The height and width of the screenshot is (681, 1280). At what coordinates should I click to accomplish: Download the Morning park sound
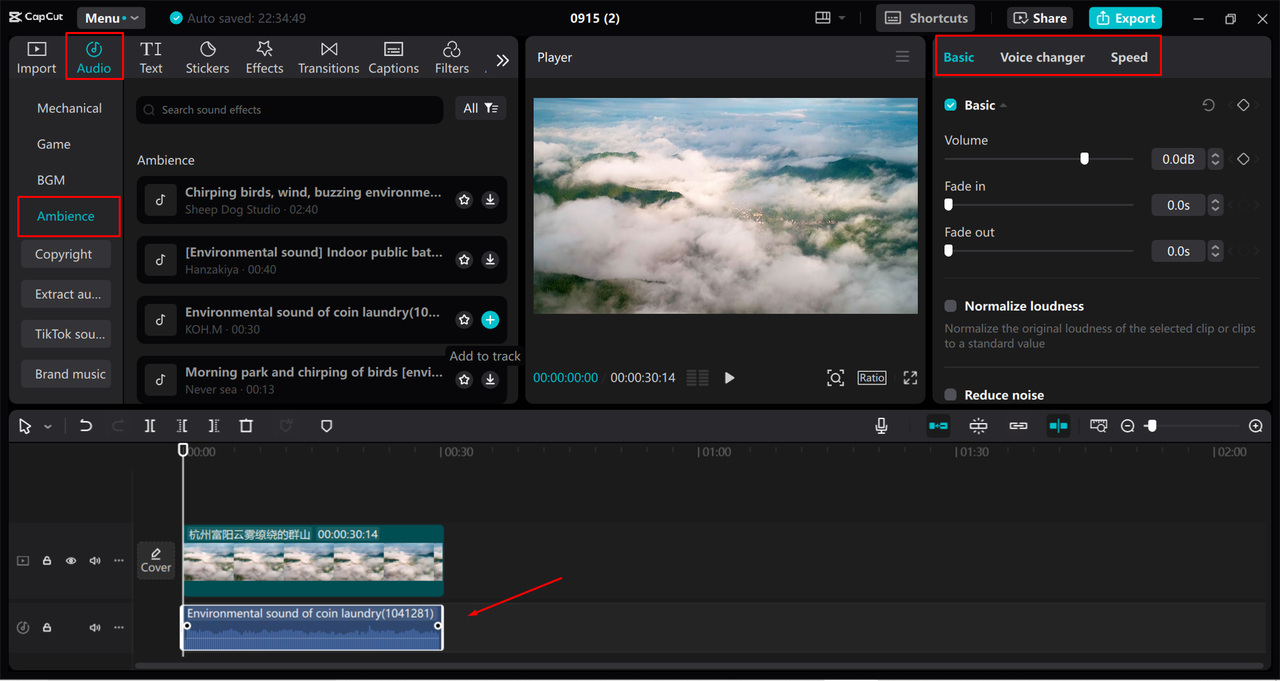pyautogui.click(x=490, y=380)
